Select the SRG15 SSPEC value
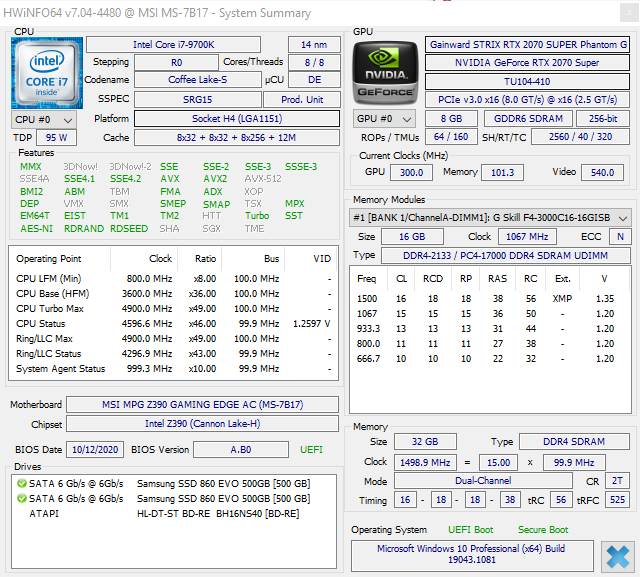 [x=198, y=100]
